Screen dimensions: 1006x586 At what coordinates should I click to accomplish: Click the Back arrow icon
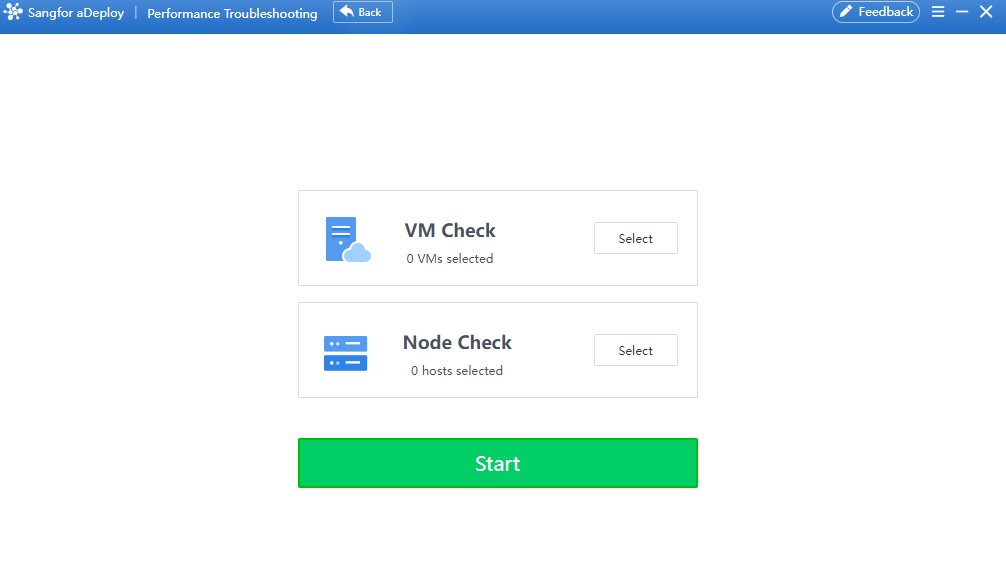[347, 12]
